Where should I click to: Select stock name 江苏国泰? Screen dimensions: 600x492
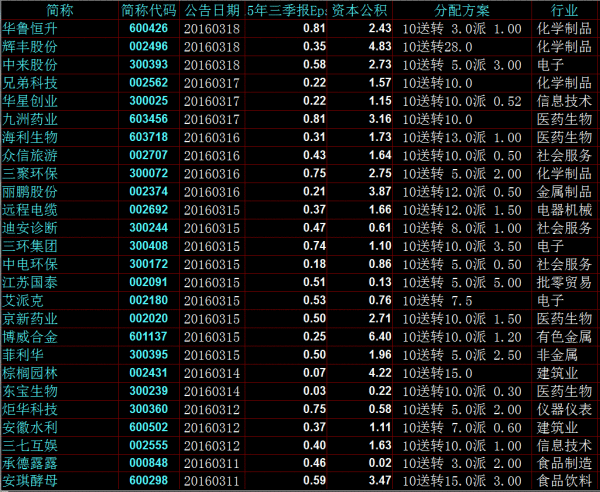(30, 282)
